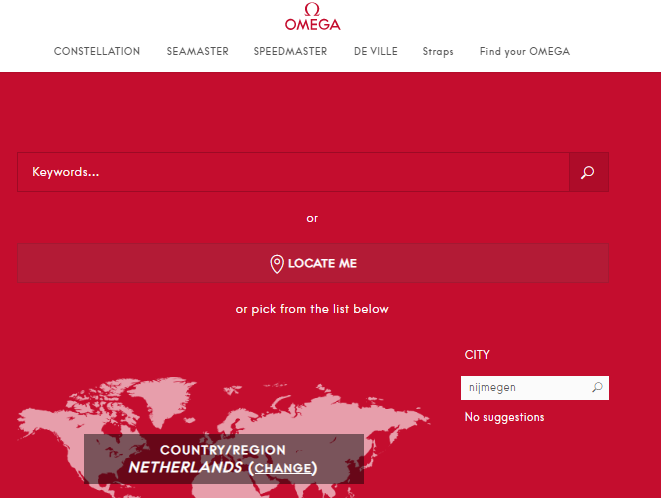Click the LOCATE ME button
The height and width of the screenshot is (498, 661).
point(313,263)
